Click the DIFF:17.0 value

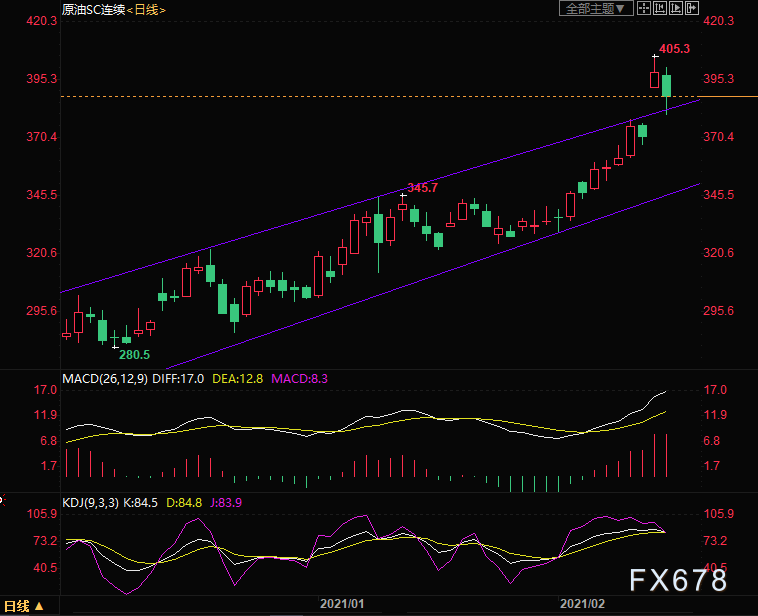[178, 379]
